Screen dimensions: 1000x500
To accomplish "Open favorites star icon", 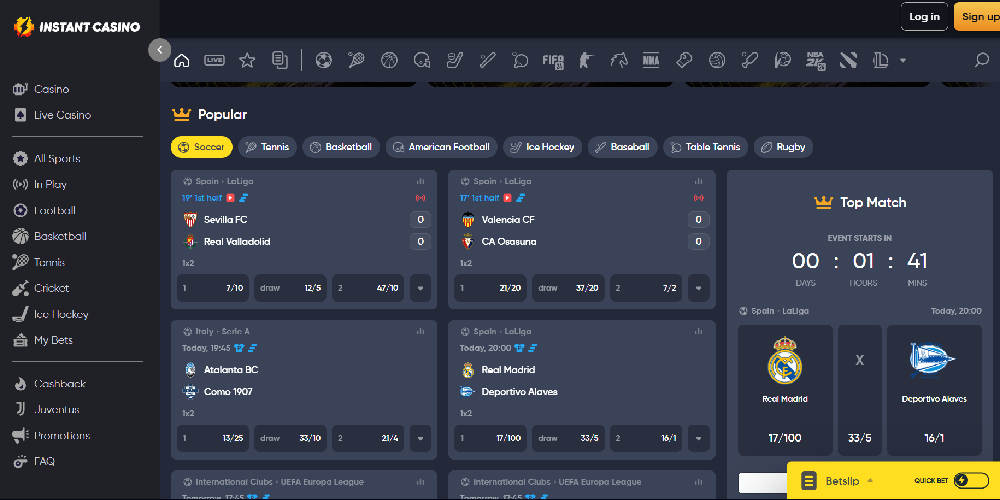I will tap(247, 60).
